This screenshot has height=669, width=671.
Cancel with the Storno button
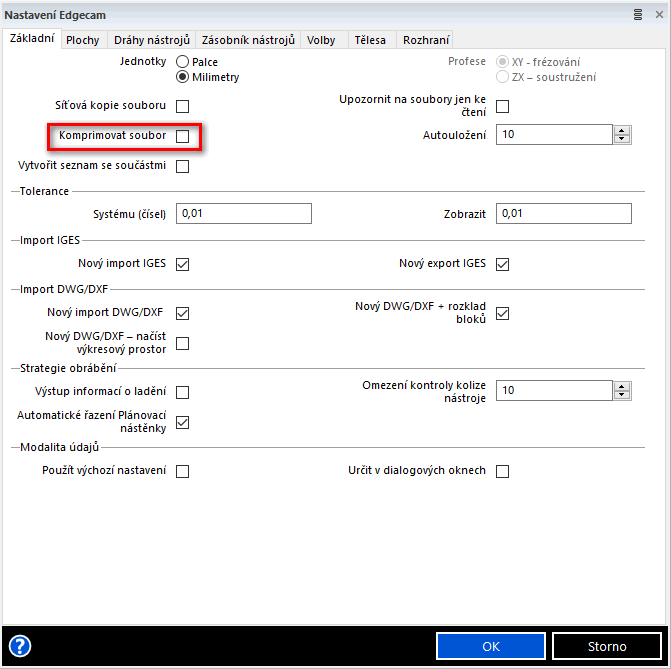(607, 646)
